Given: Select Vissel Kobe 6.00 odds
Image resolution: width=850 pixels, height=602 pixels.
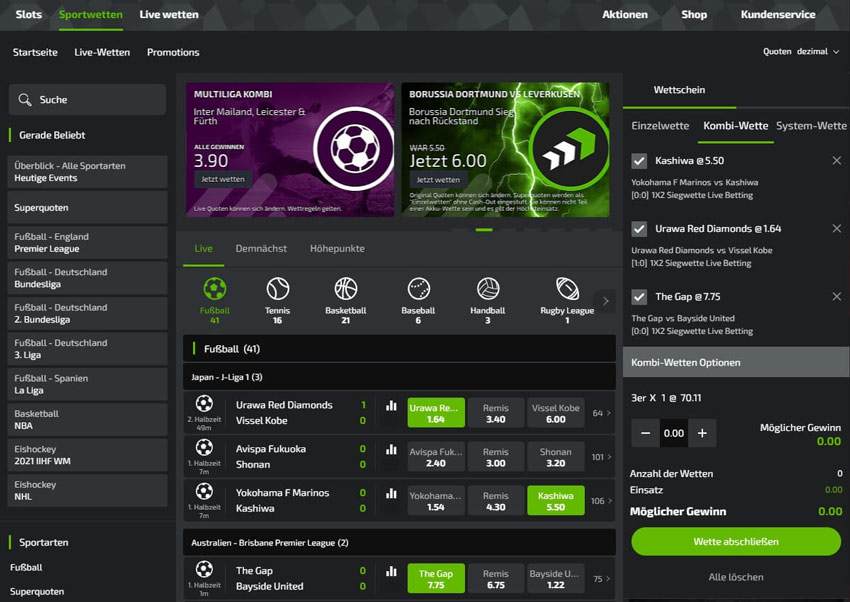Looking at the screenshot, I should click(556, 413).
